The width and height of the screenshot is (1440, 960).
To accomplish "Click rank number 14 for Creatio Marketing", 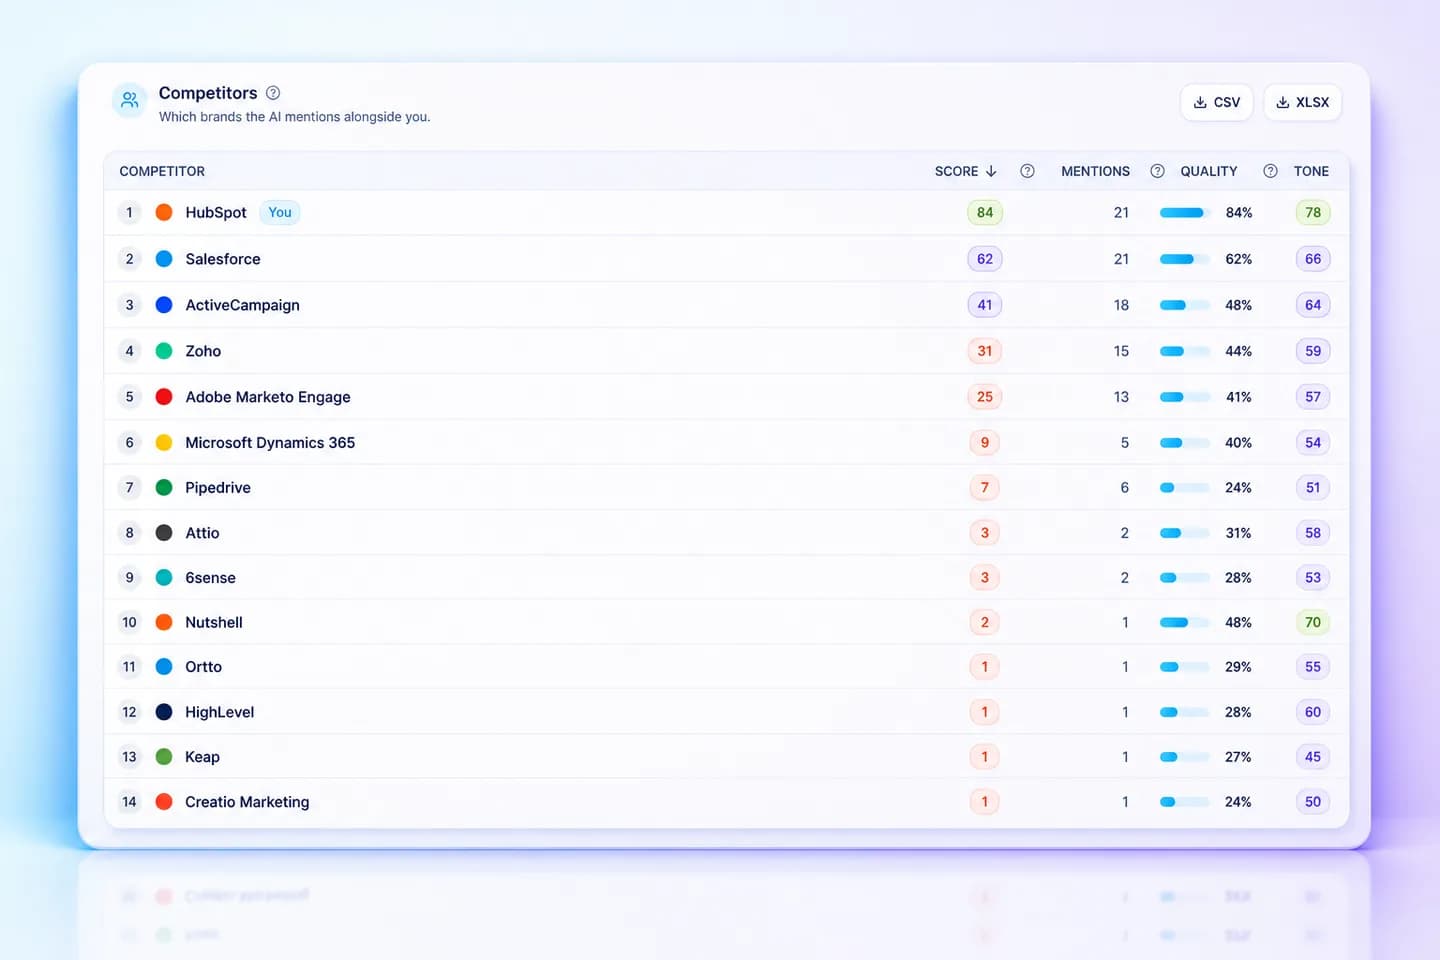I will (129, 802).
